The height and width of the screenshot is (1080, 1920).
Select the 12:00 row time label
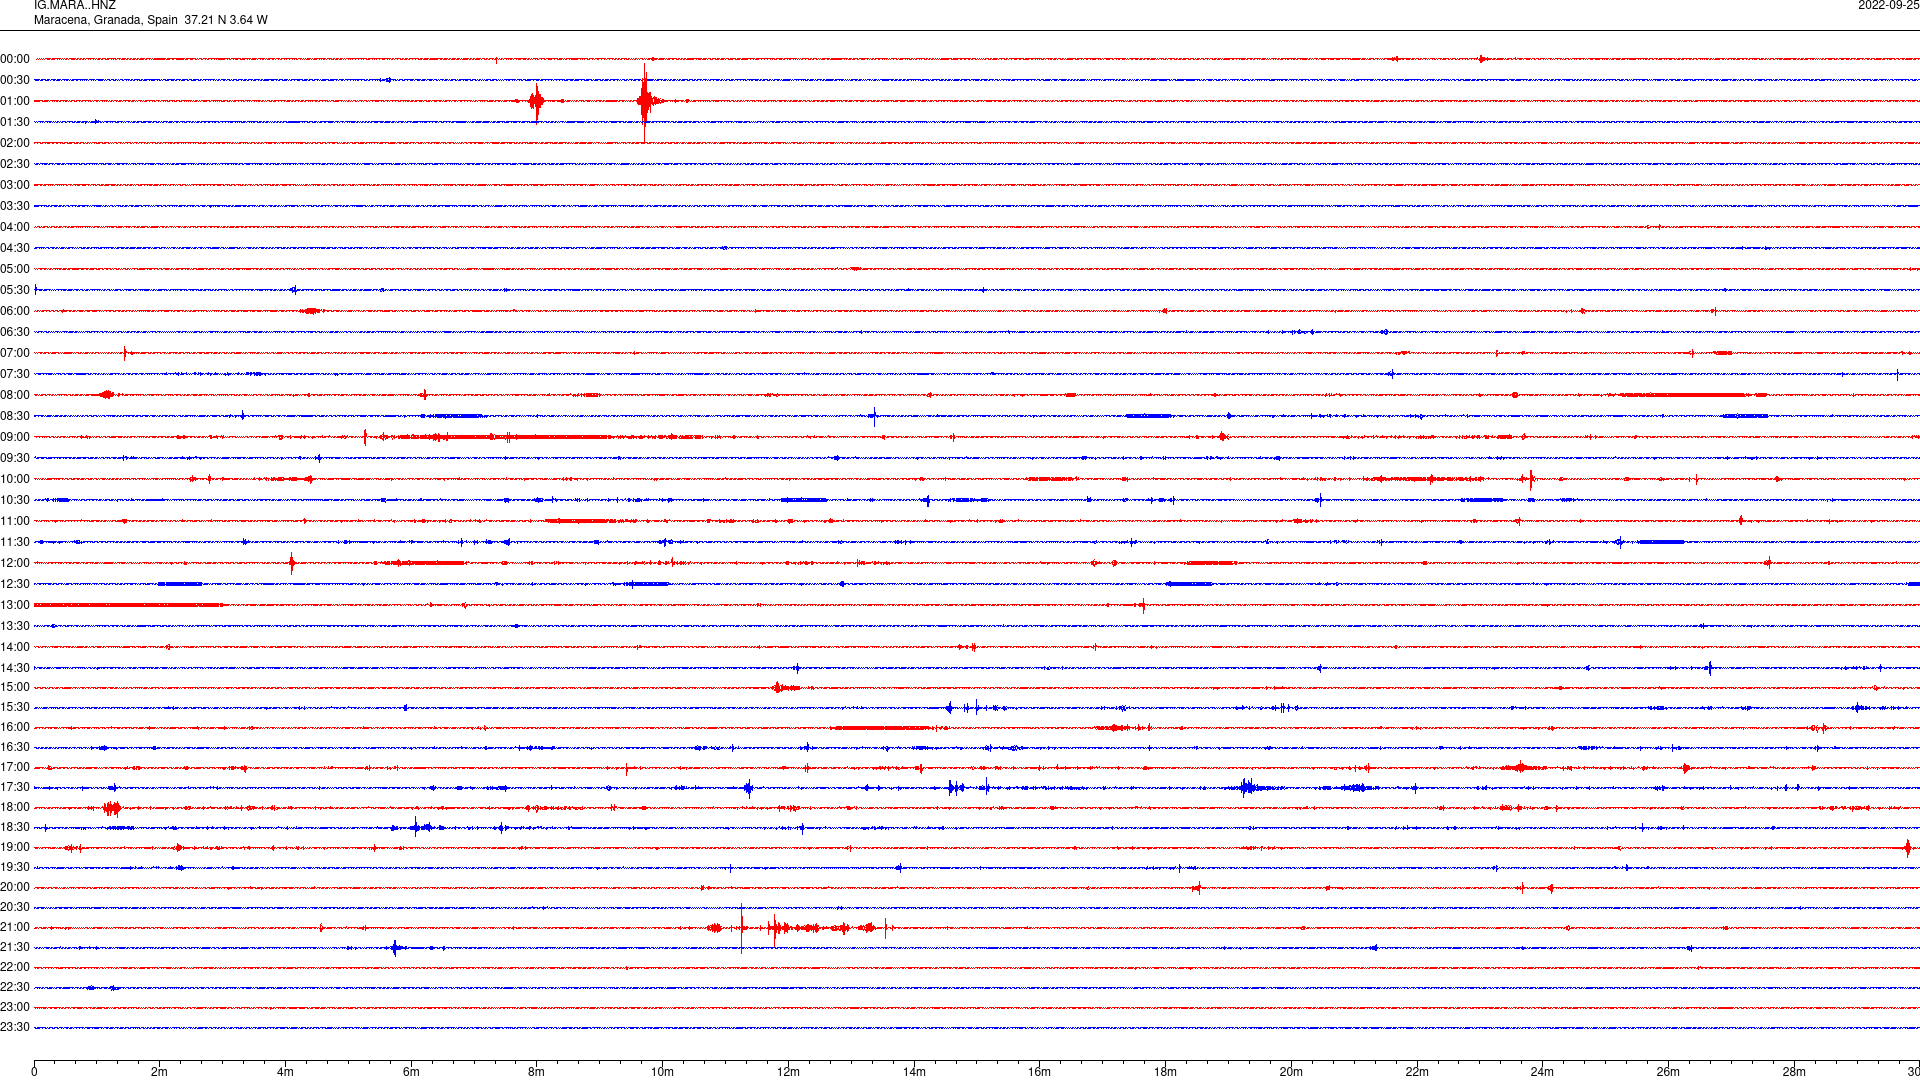pyautogui.click(x=15, y=563)
